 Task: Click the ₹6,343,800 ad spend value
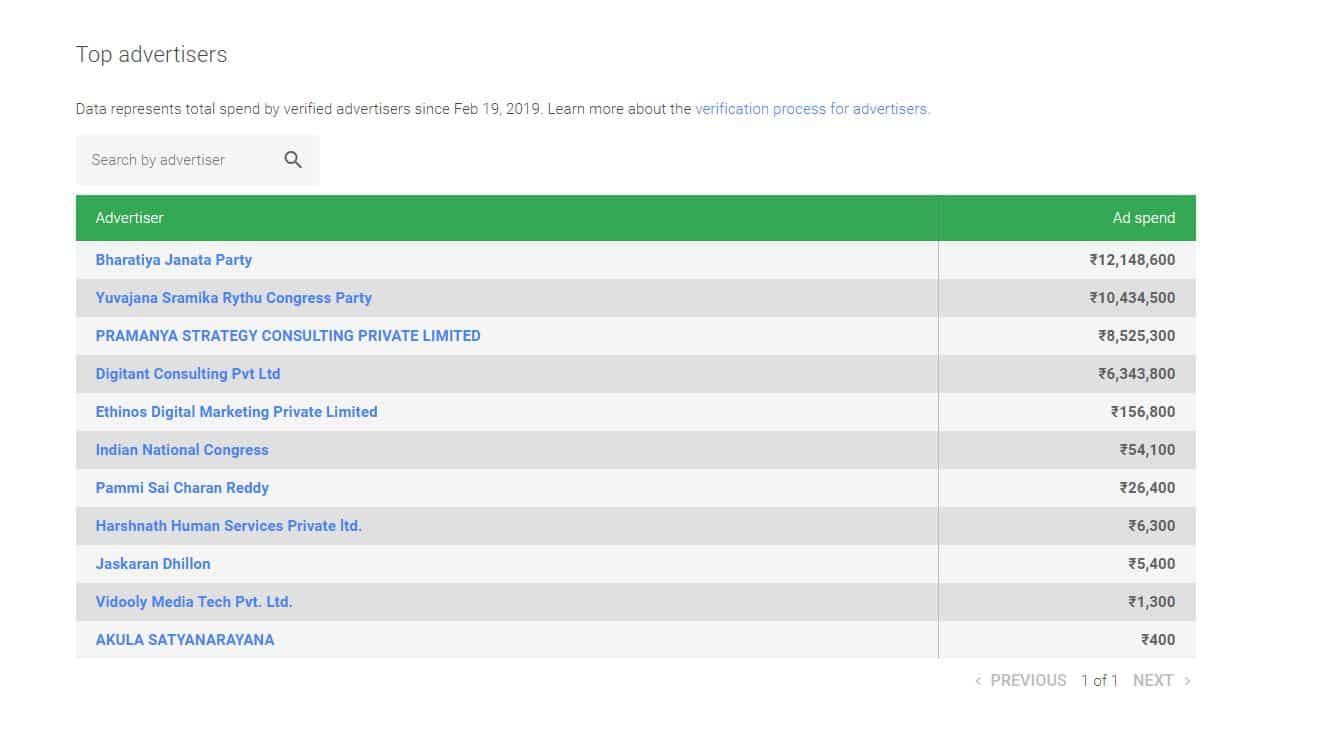click(1137, 374)
